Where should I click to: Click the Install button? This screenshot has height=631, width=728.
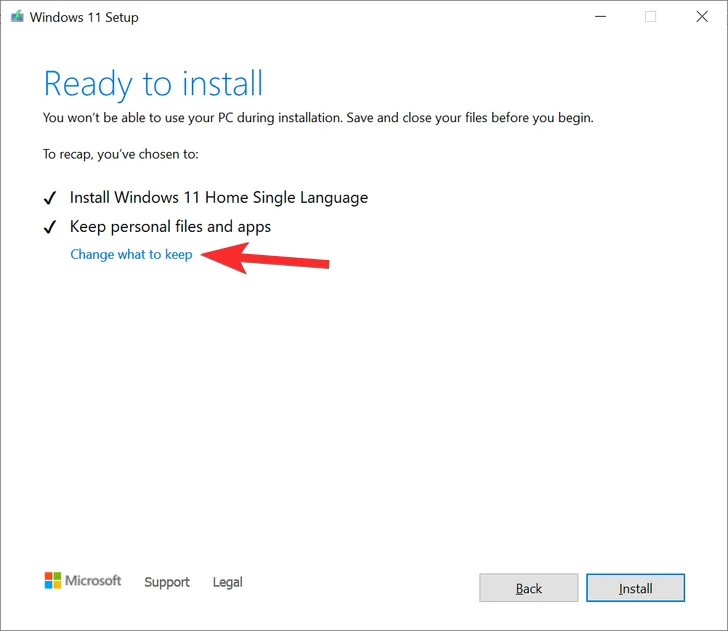[x=635, y=588]
